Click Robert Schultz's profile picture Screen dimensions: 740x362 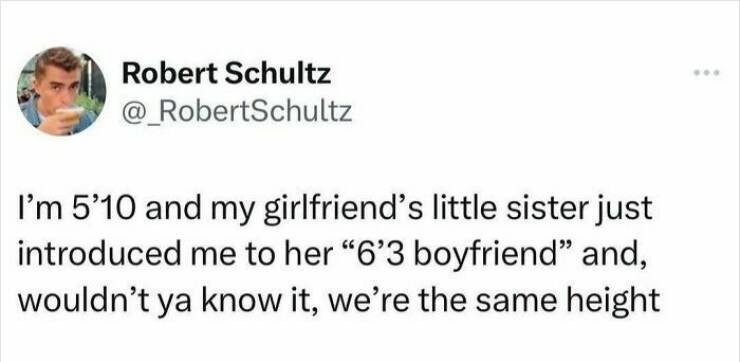[x=61, y=91]
